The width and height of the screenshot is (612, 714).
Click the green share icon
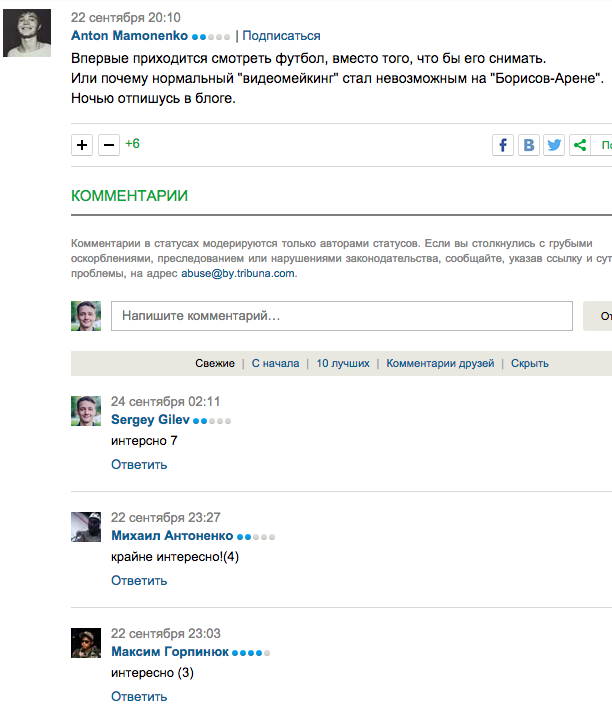[580, 145]
